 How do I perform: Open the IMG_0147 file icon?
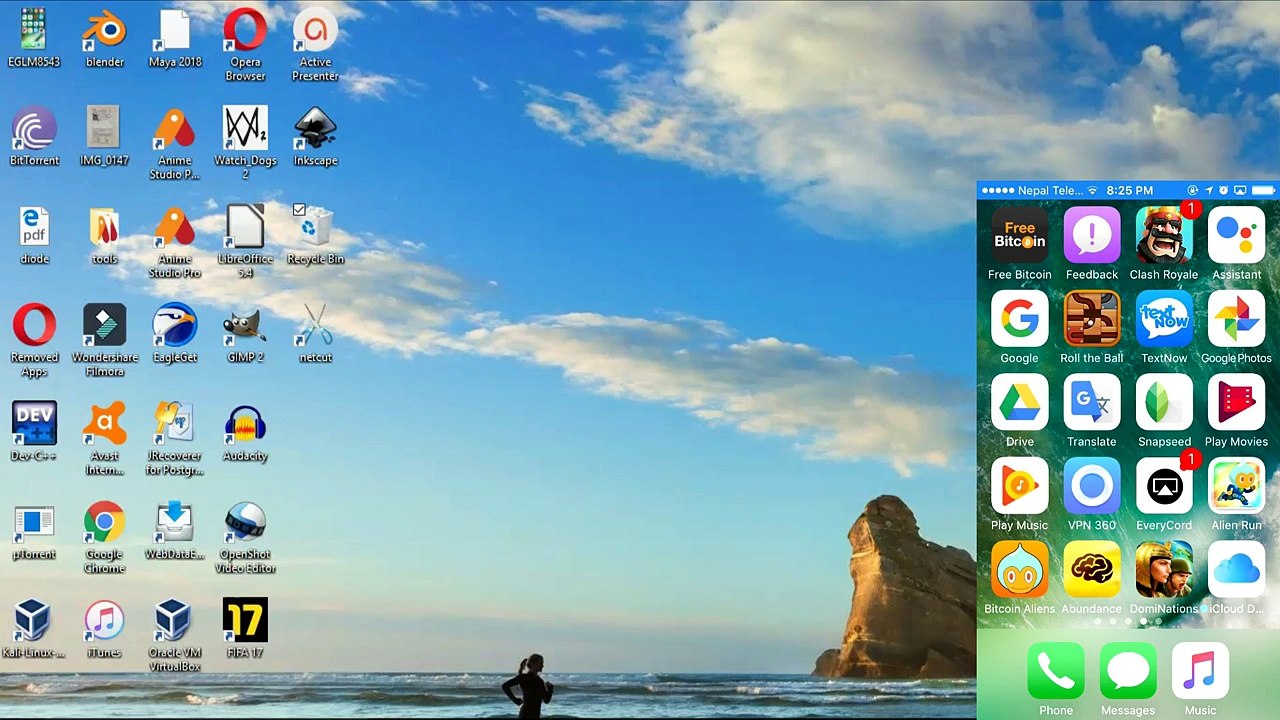(x=104, y=129)
